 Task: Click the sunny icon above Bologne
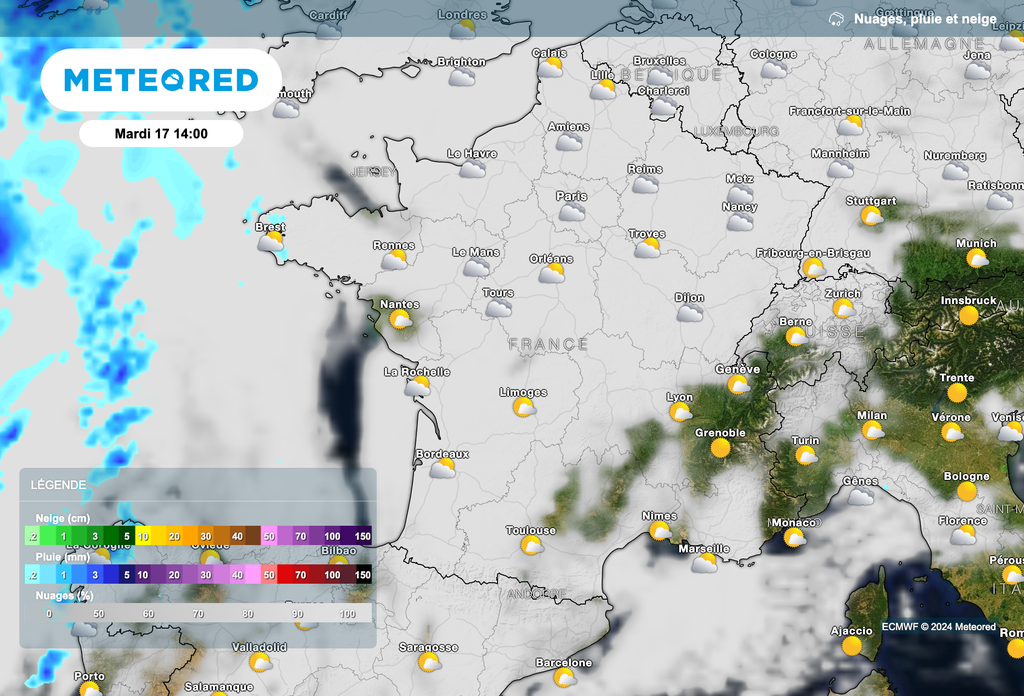(965, 491)
